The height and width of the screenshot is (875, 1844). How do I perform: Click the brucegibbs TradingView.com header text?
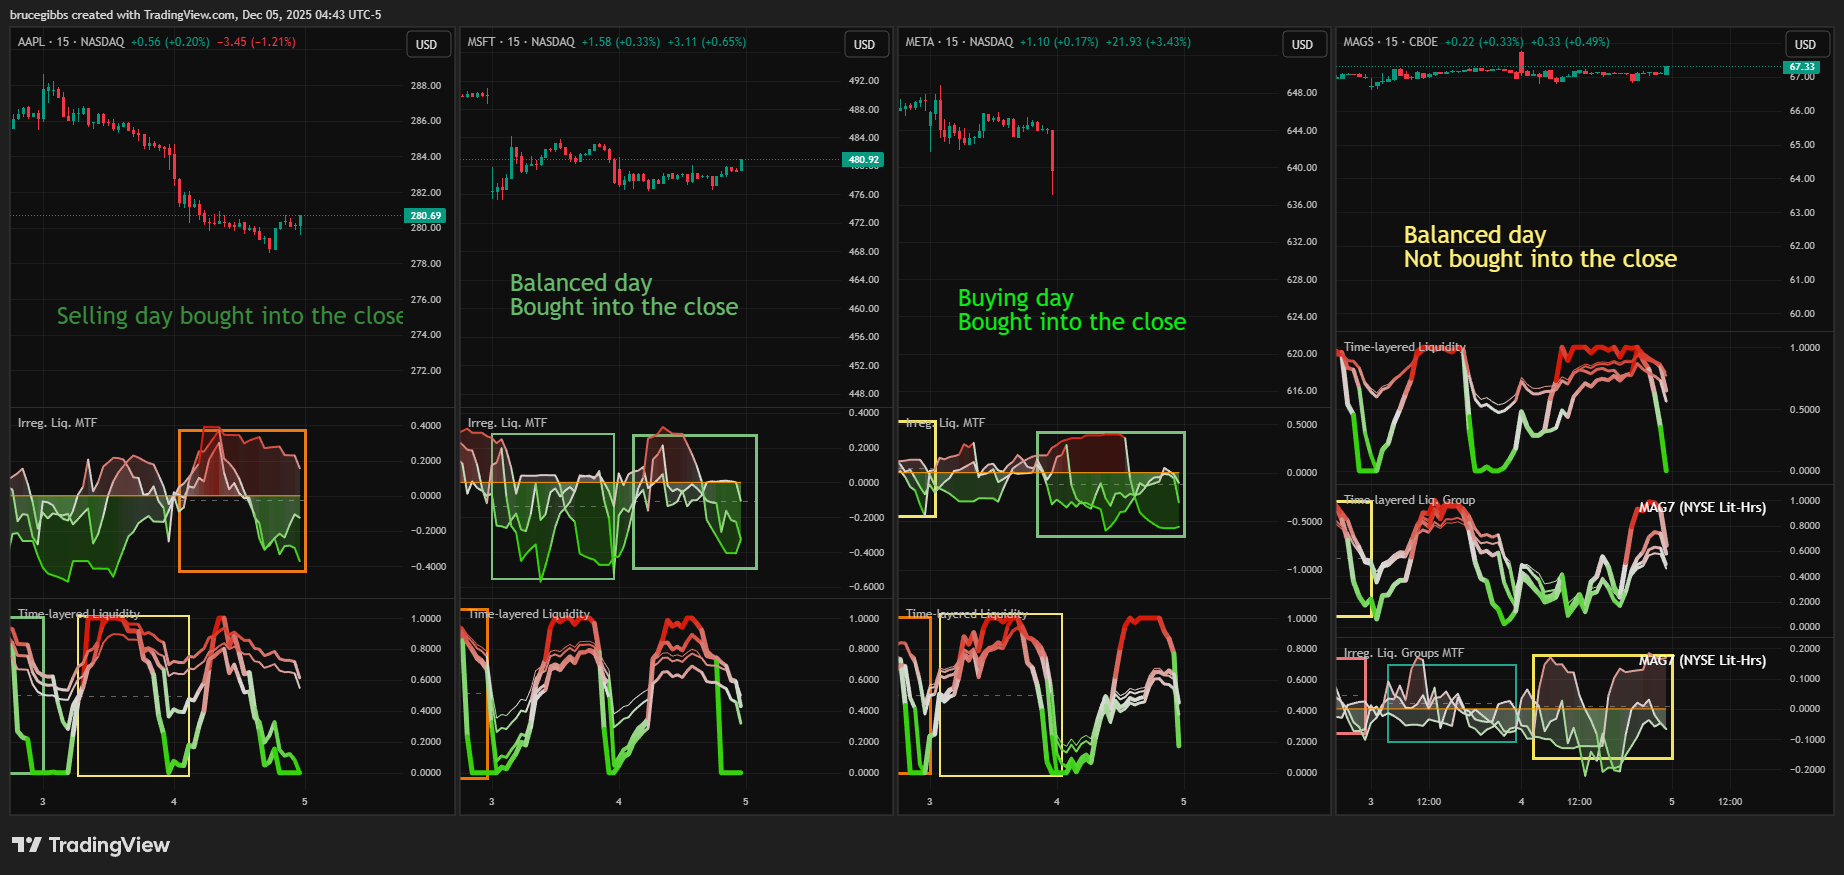point(195,14)
